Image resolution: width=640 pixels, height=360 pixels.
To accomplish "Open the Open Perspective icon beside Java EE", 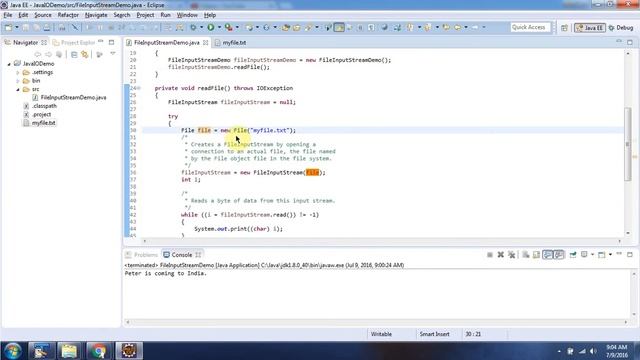I will [x=564, y=28].
